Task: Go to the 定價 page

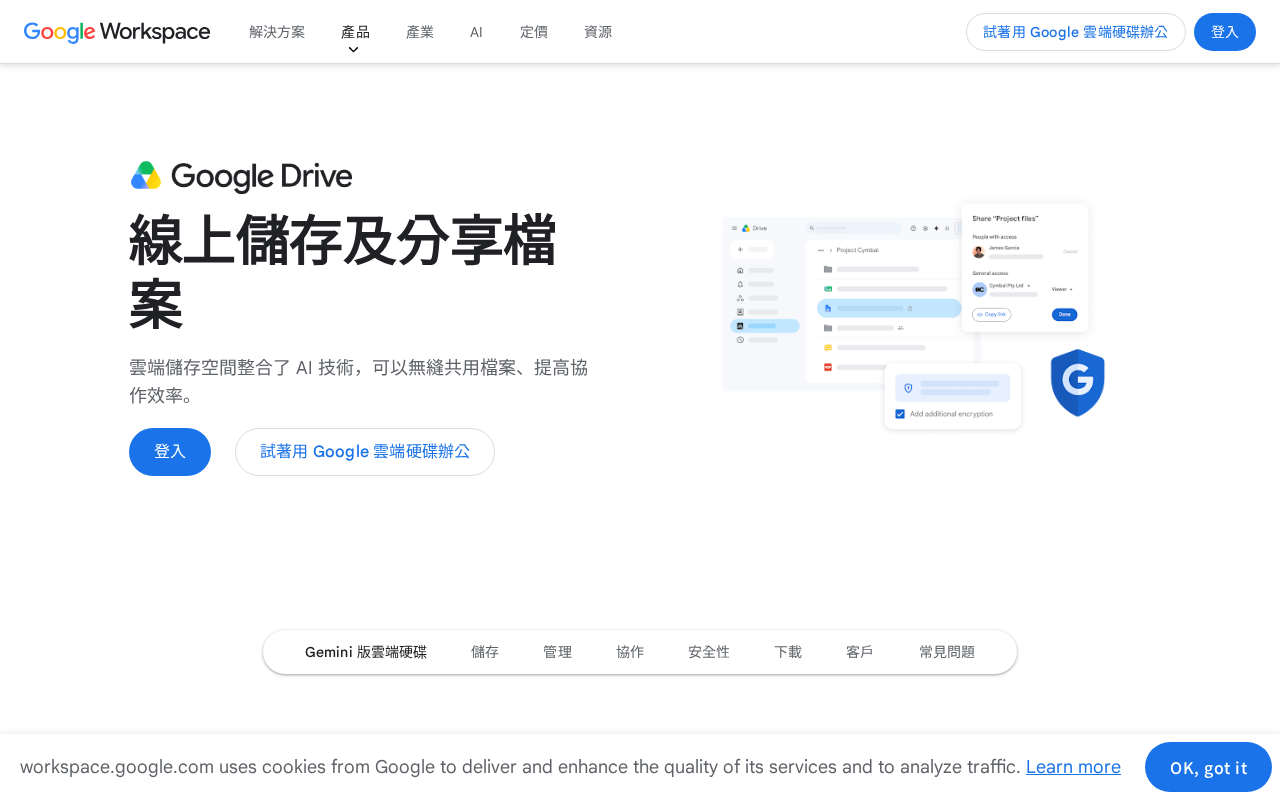Action: (534, 32)
